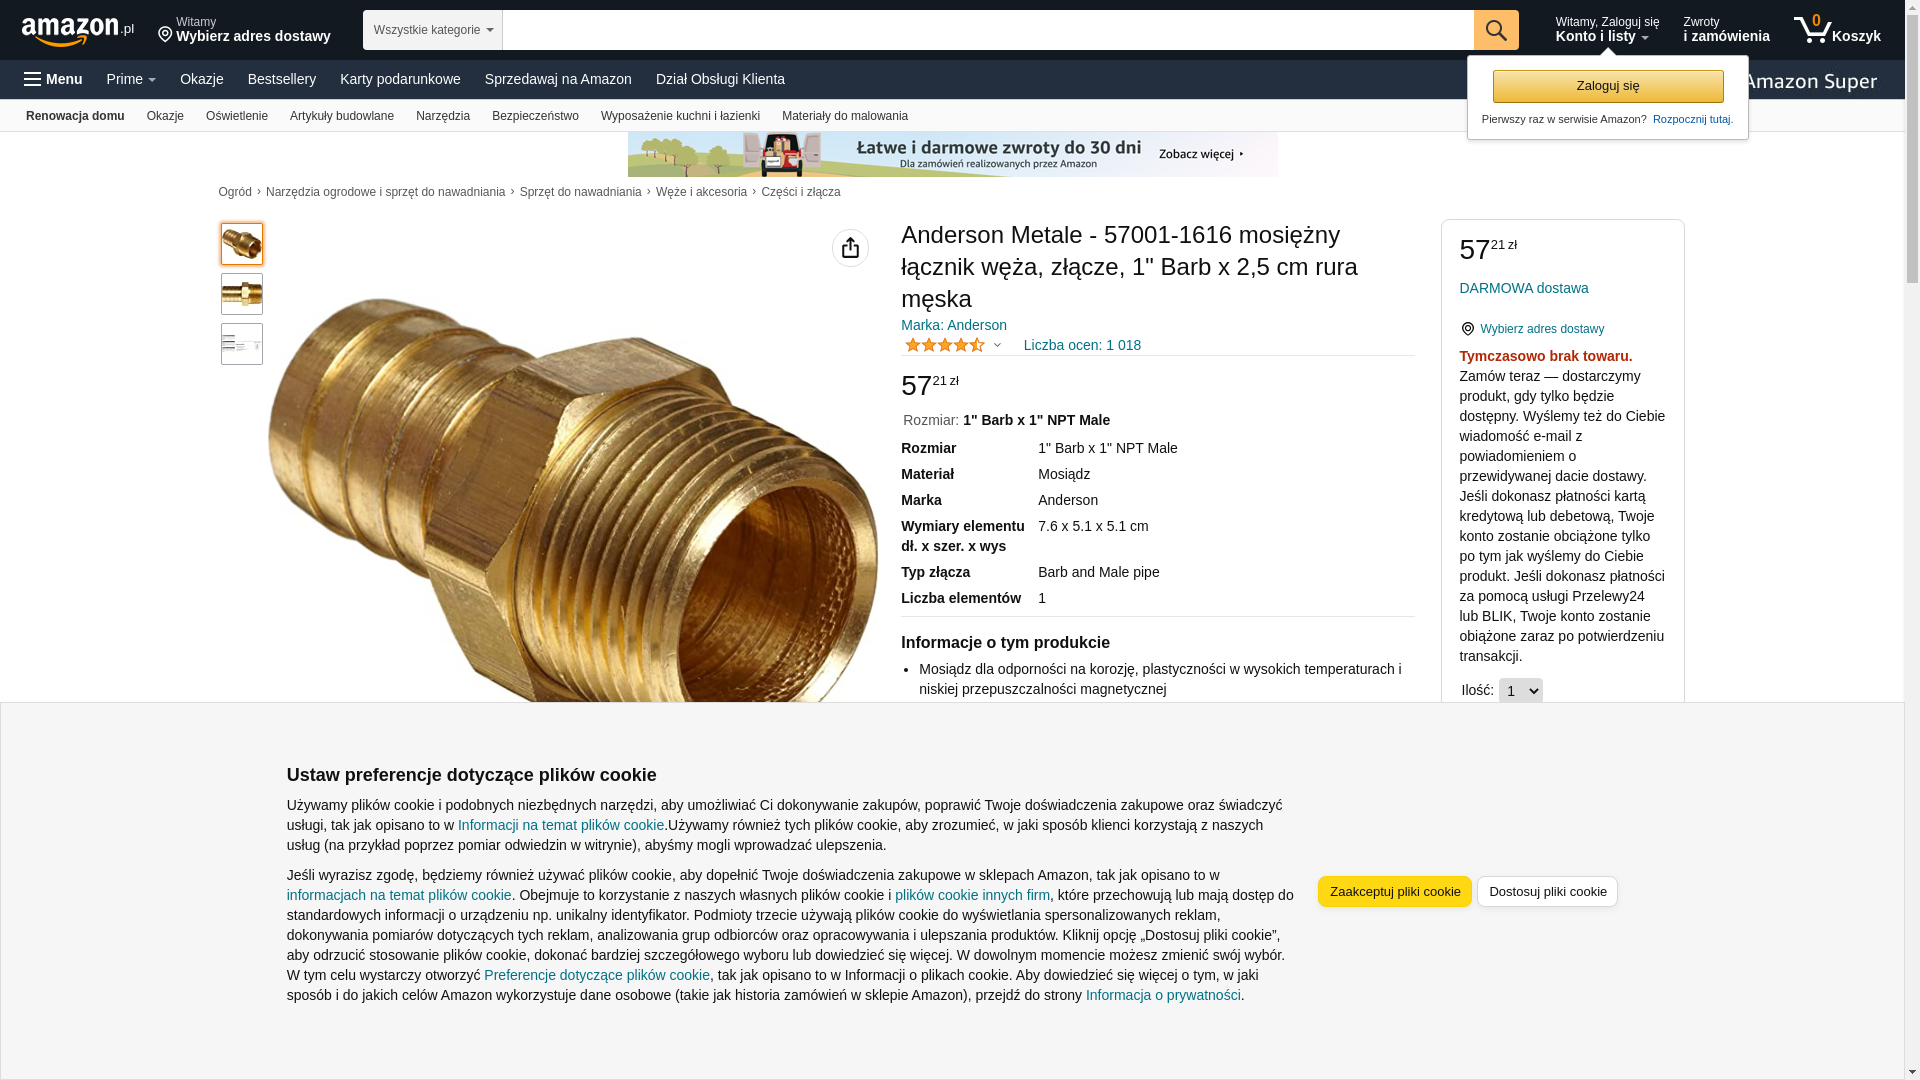1920x1080 pixels.
Task: Click the free returns promotional banner
Action: (952, 154)
